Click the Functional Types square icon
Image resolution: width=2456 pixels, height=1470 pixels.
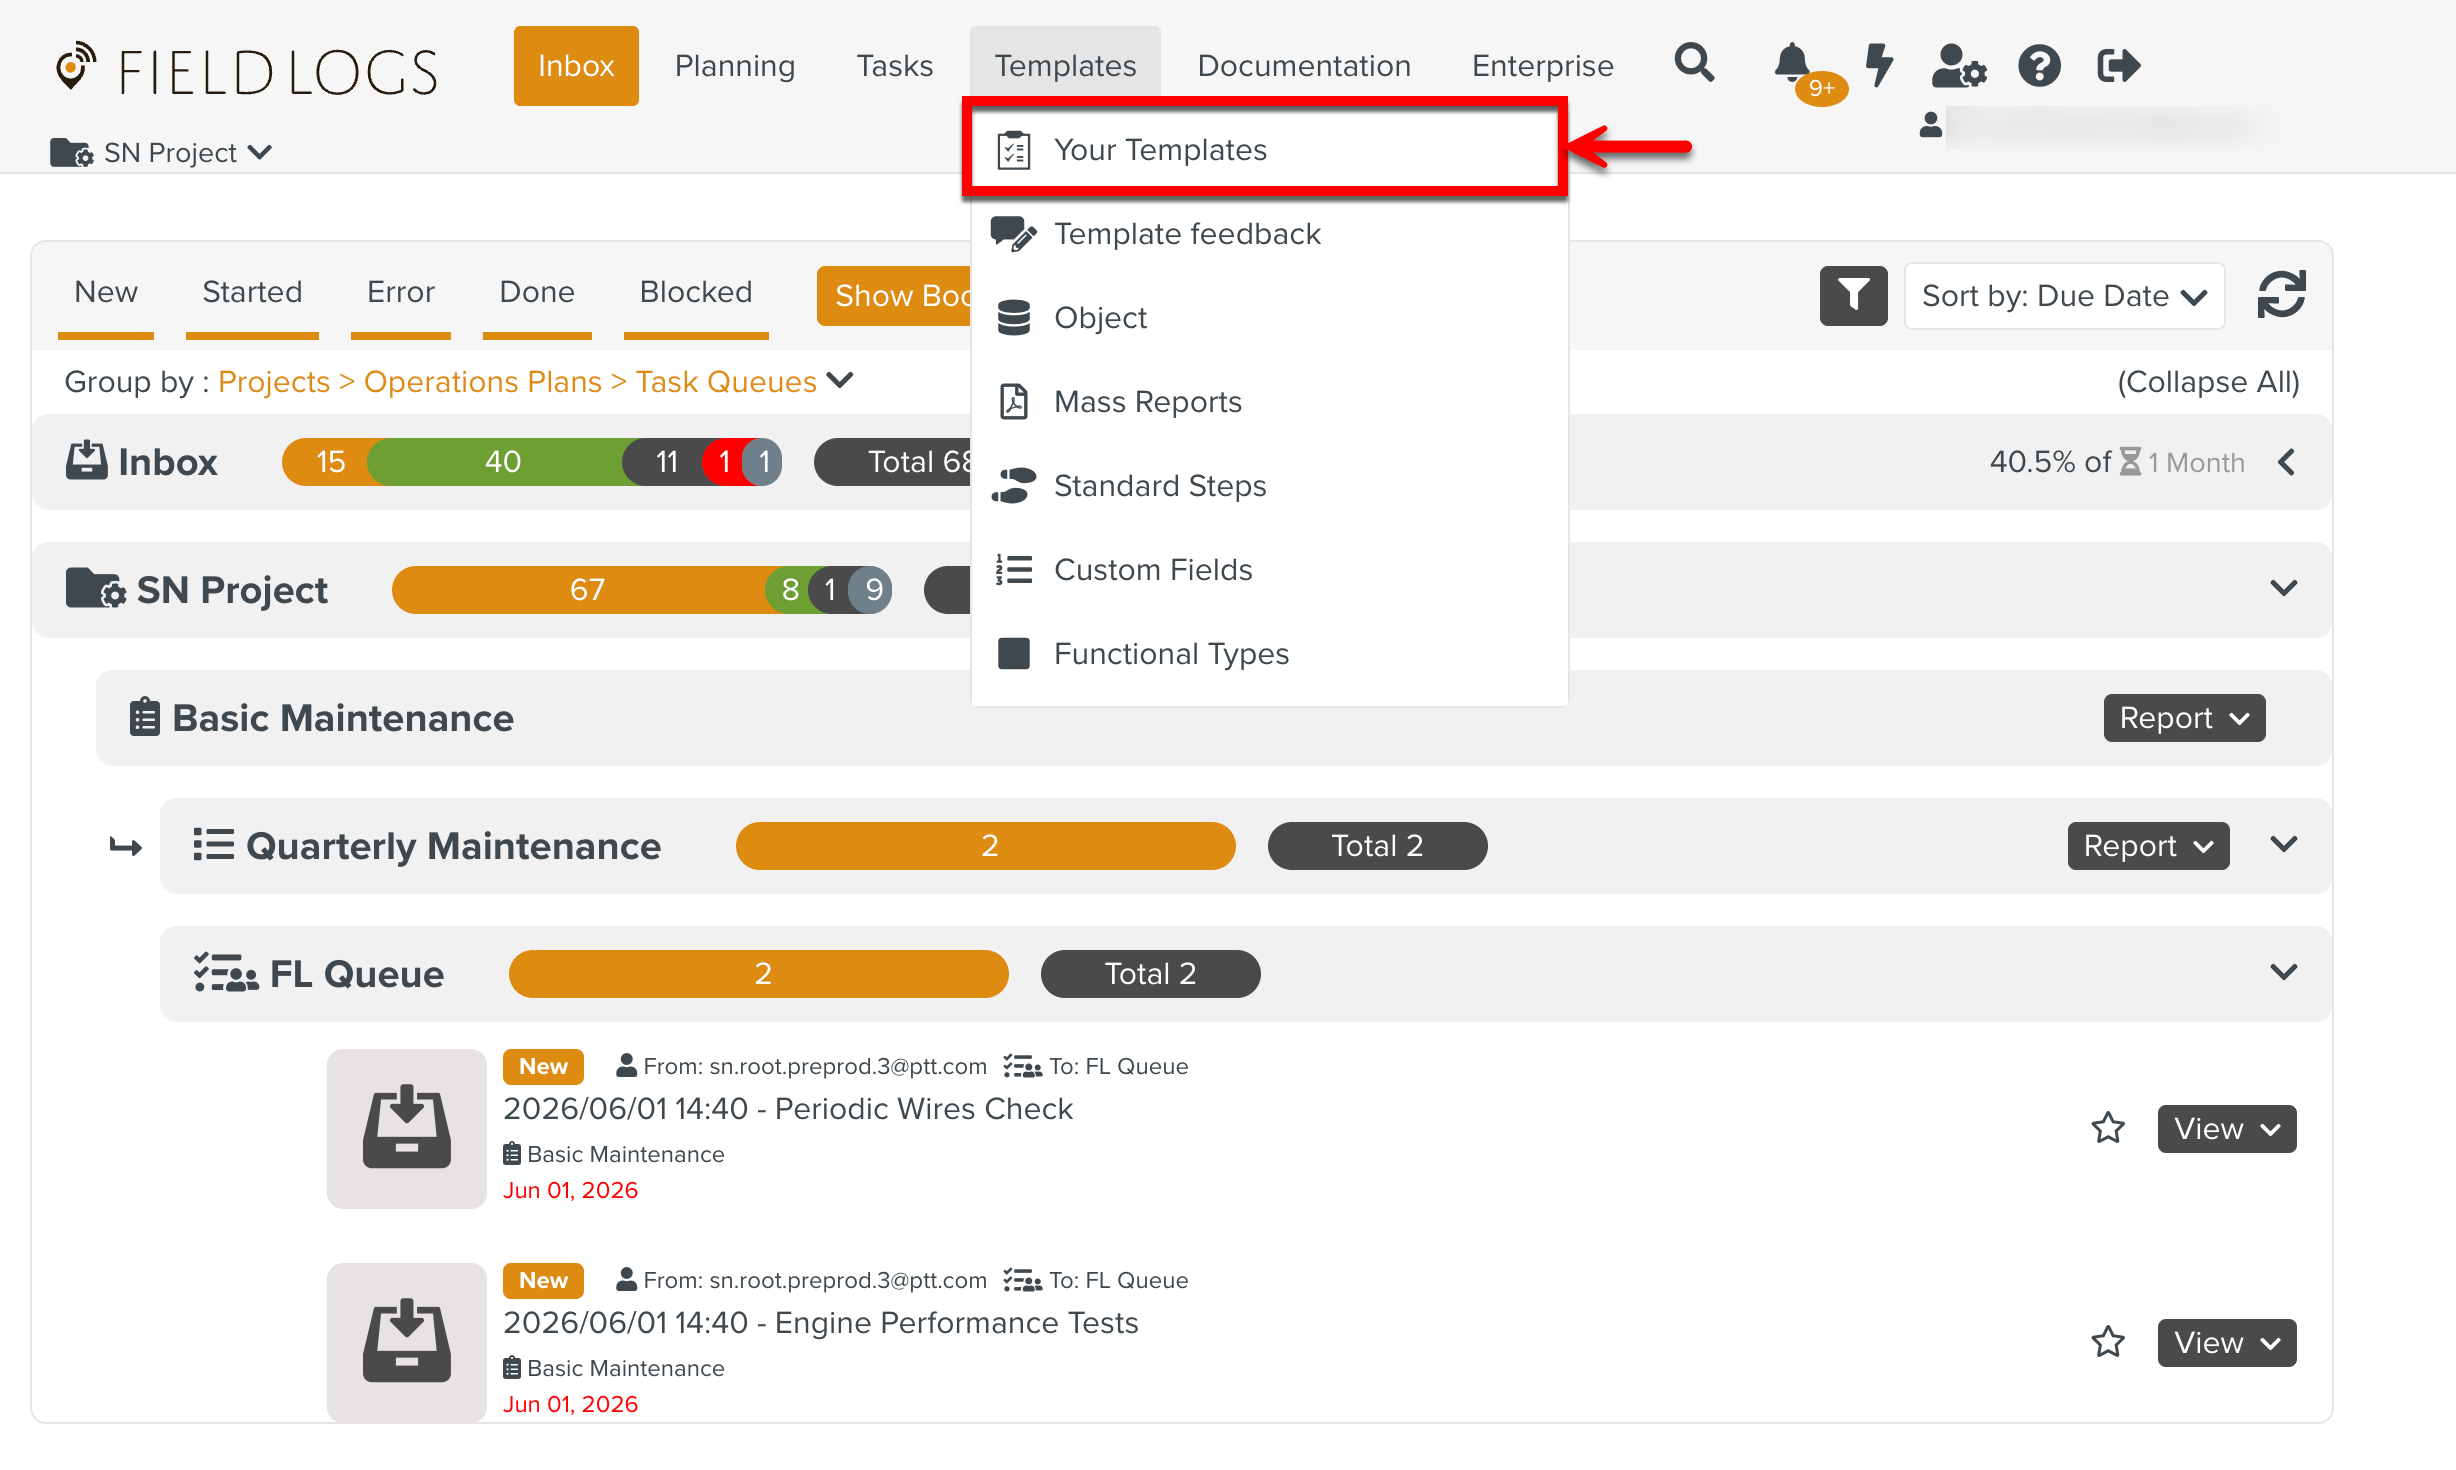click(1014, 654)
